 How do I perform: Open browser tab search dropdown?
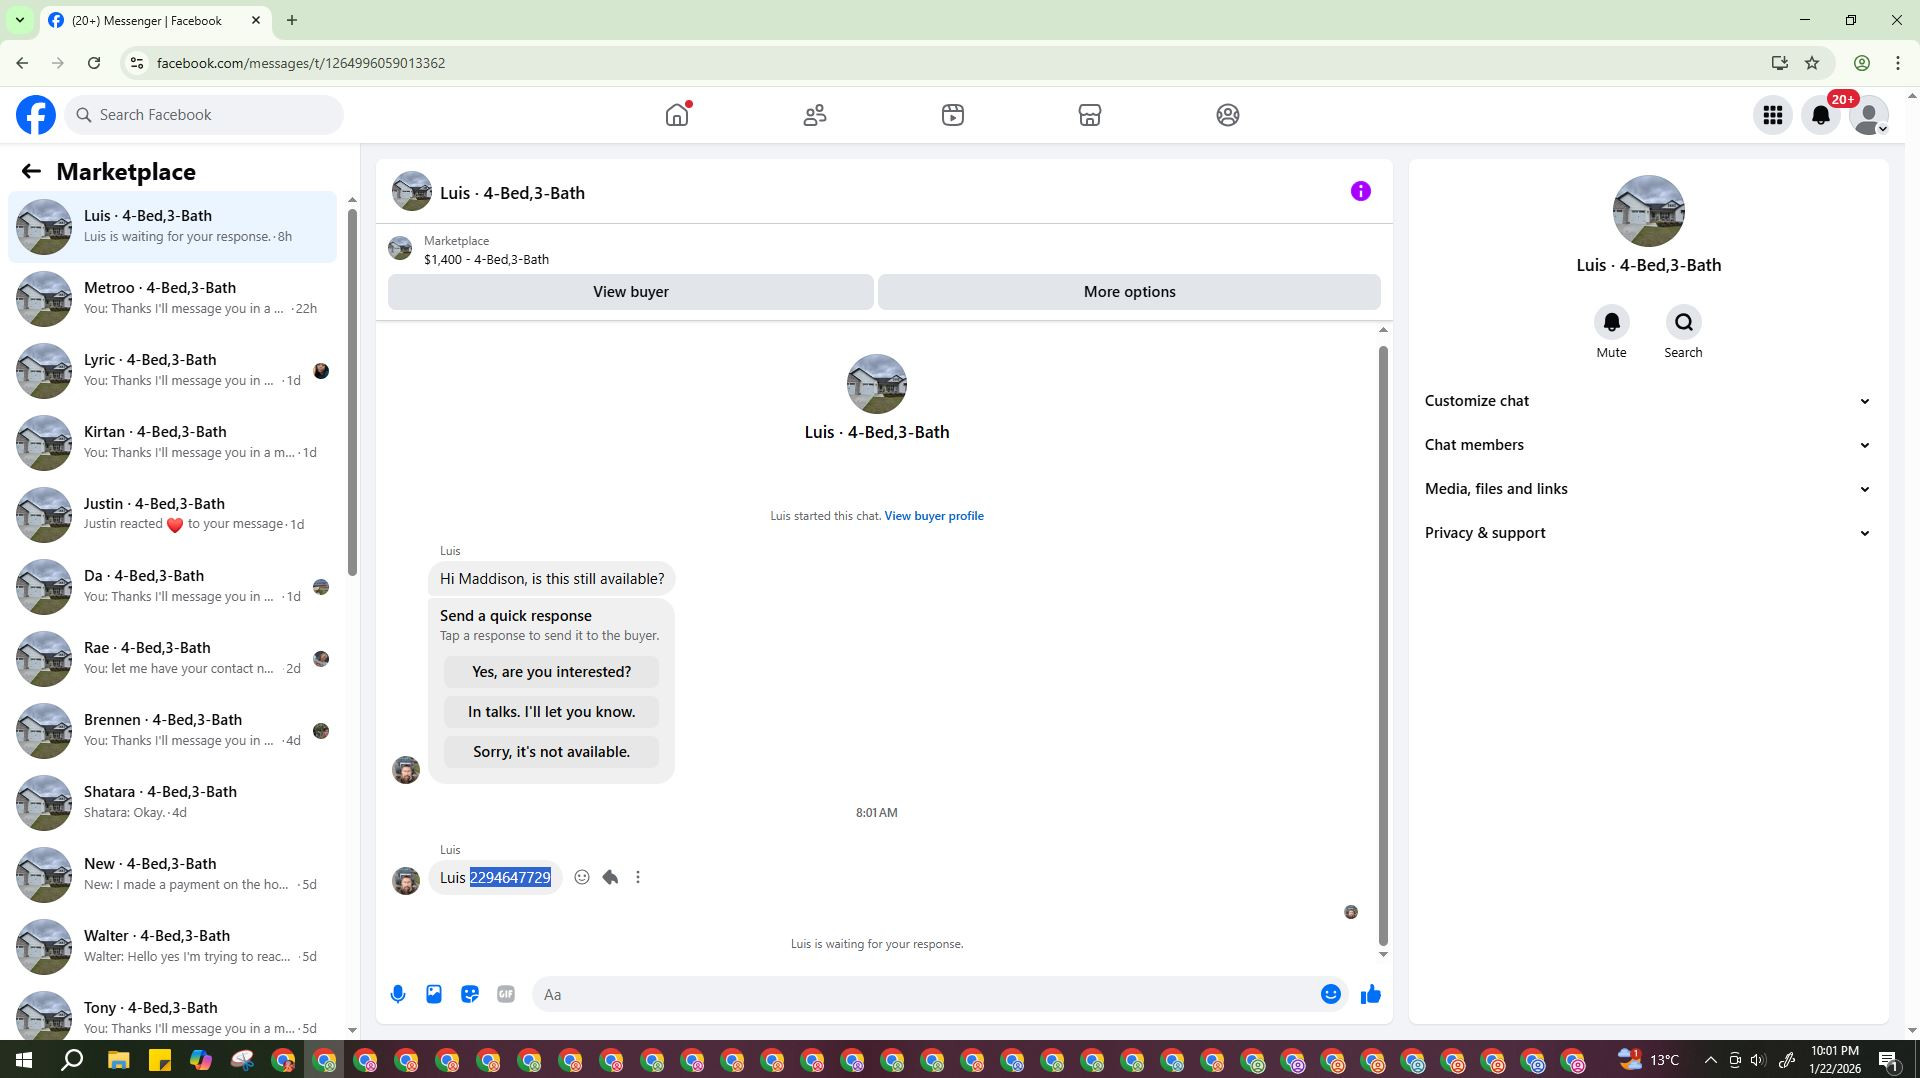tap(19, 20)
